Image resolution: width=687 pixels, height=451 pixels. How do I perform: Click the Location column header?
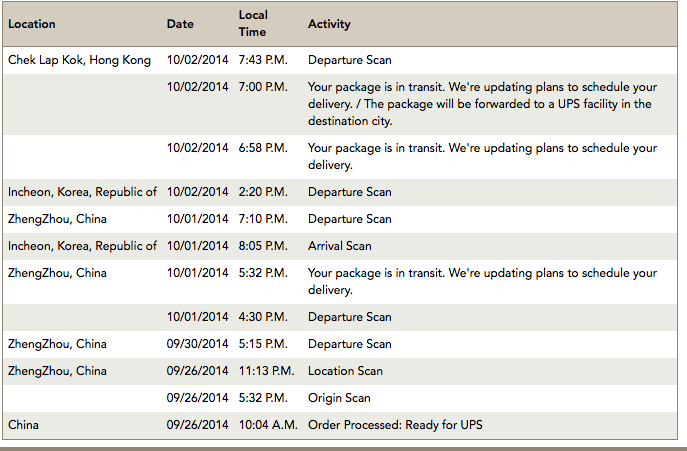click(x=32, y=24)
